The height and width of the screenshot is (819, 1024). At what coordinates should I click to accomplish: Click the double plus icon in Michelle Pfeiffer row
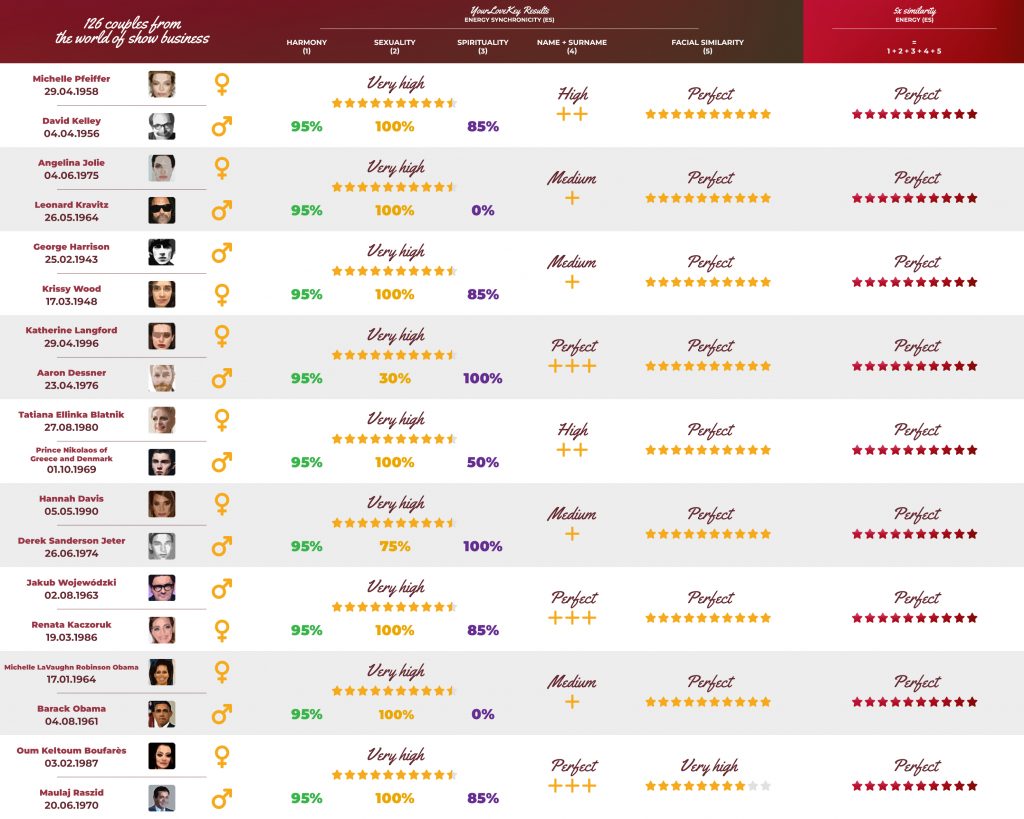[x=572, y=115]
